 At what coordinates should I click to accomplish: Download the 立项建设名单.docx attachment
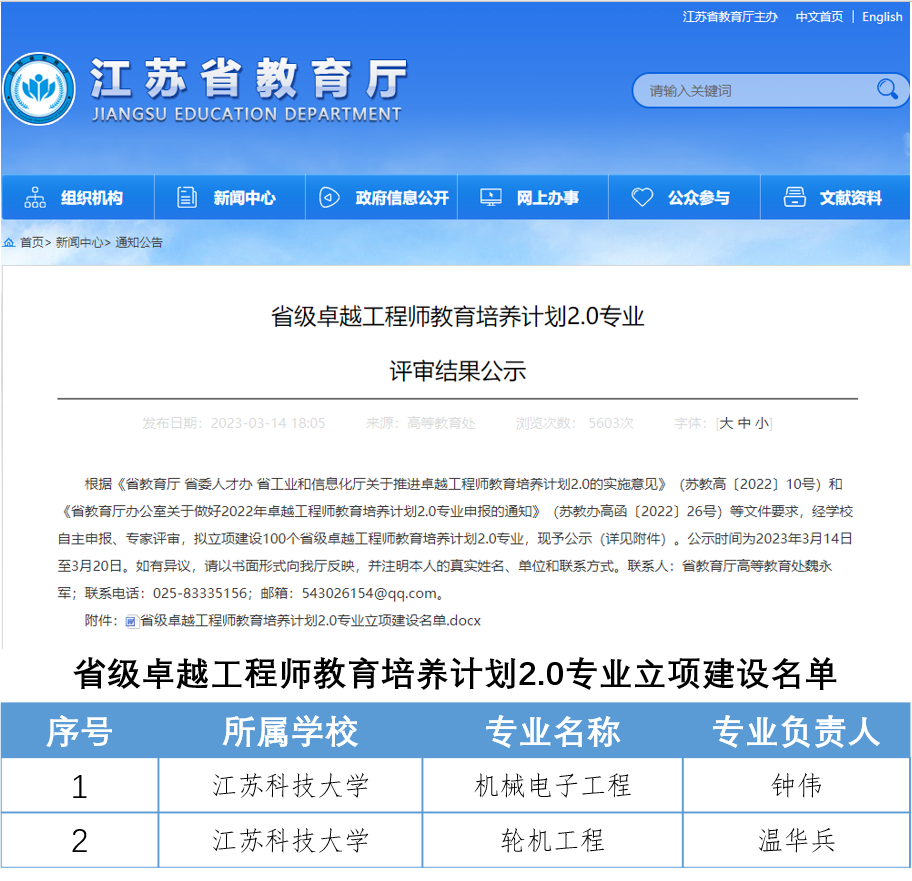(310, 621)
